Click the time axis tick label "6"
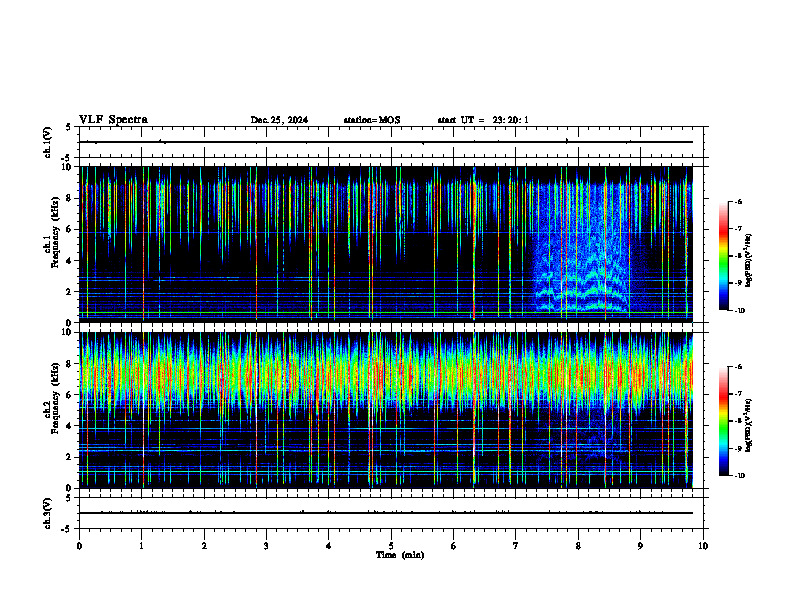792x612 pixels. (x=453, y=546)
